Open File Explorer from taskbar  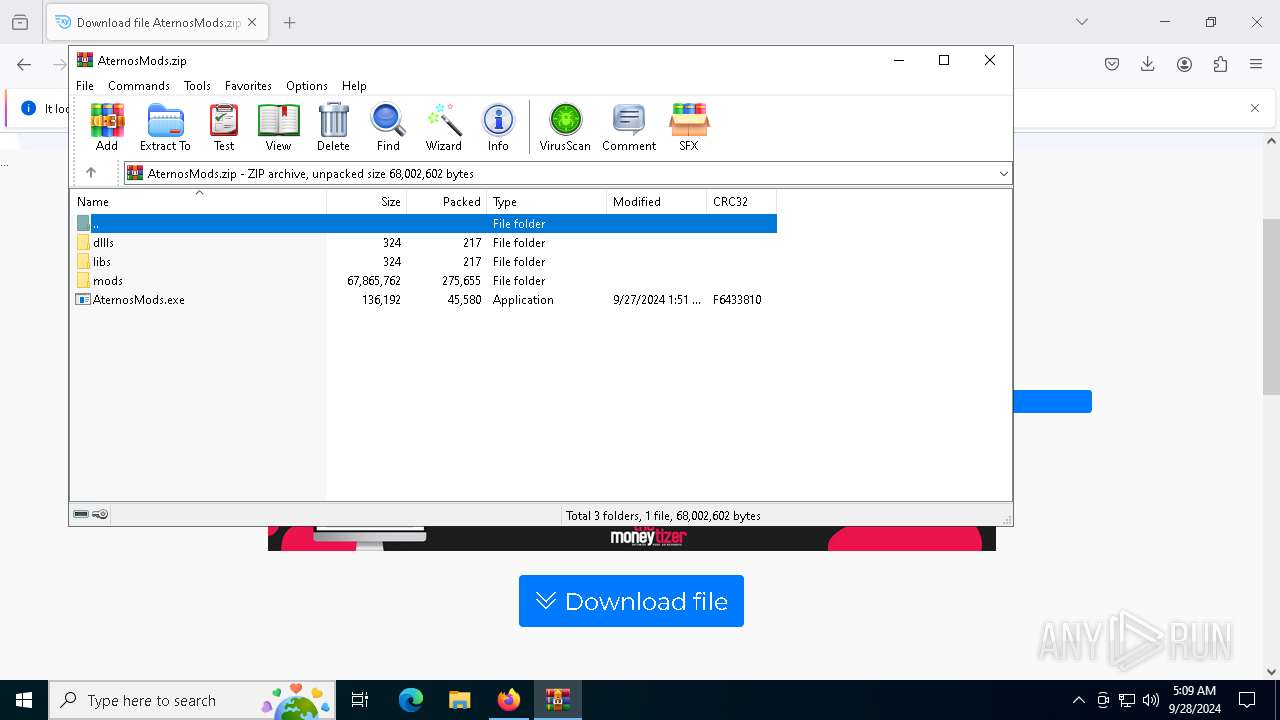click(x=460, y=700)
